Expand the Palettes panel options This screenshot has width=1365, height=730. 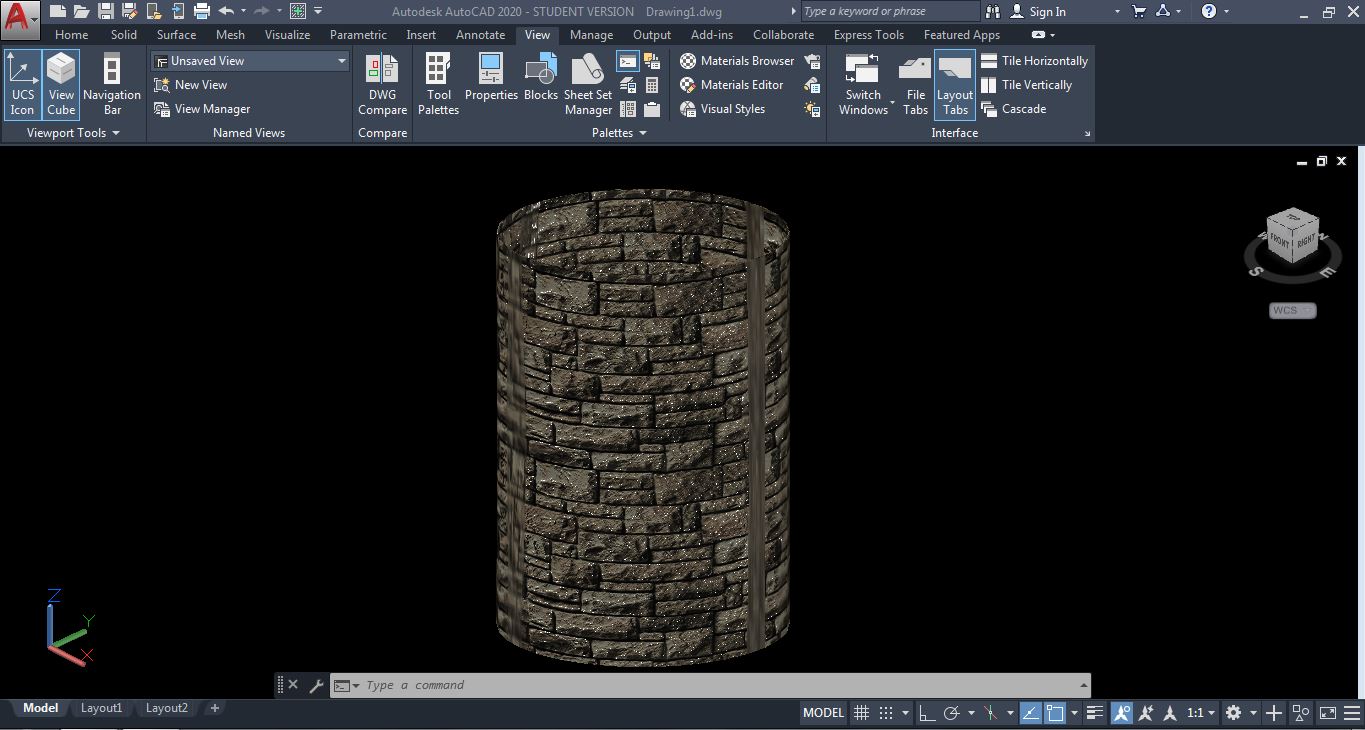[645, 132]
